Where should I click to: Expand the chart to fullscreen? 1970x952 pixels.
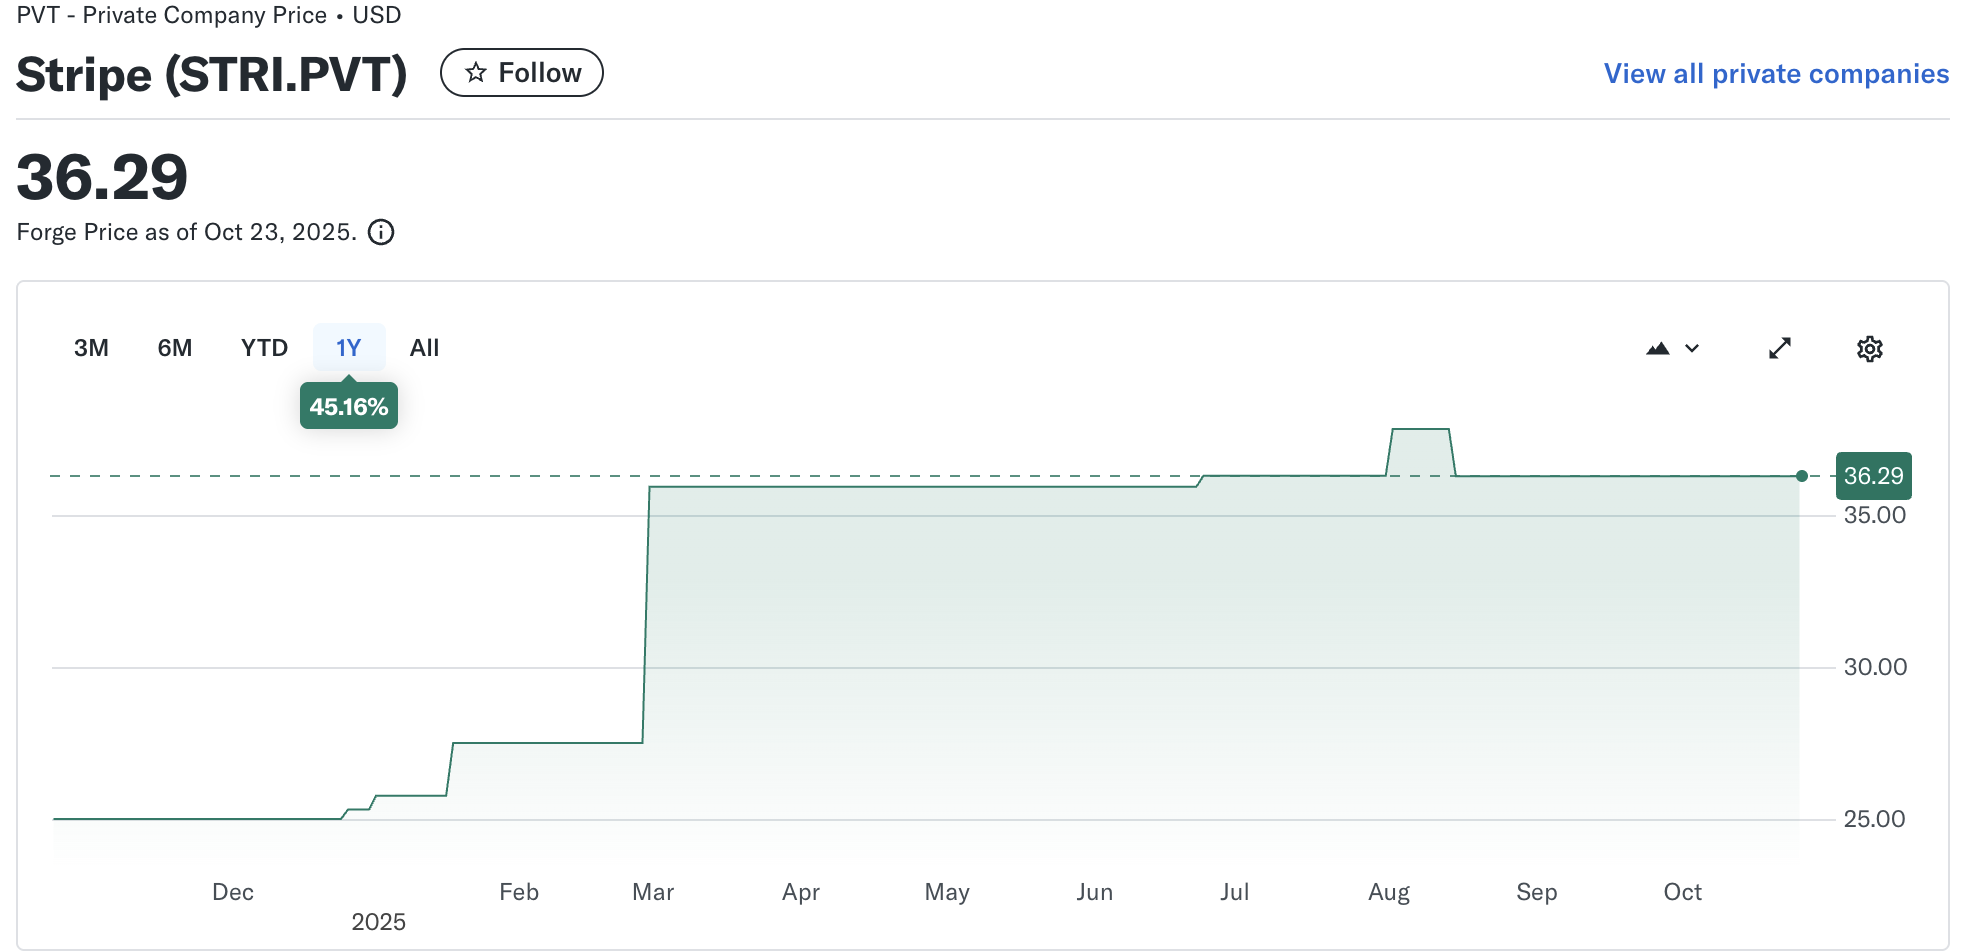tap(1780, 348)
